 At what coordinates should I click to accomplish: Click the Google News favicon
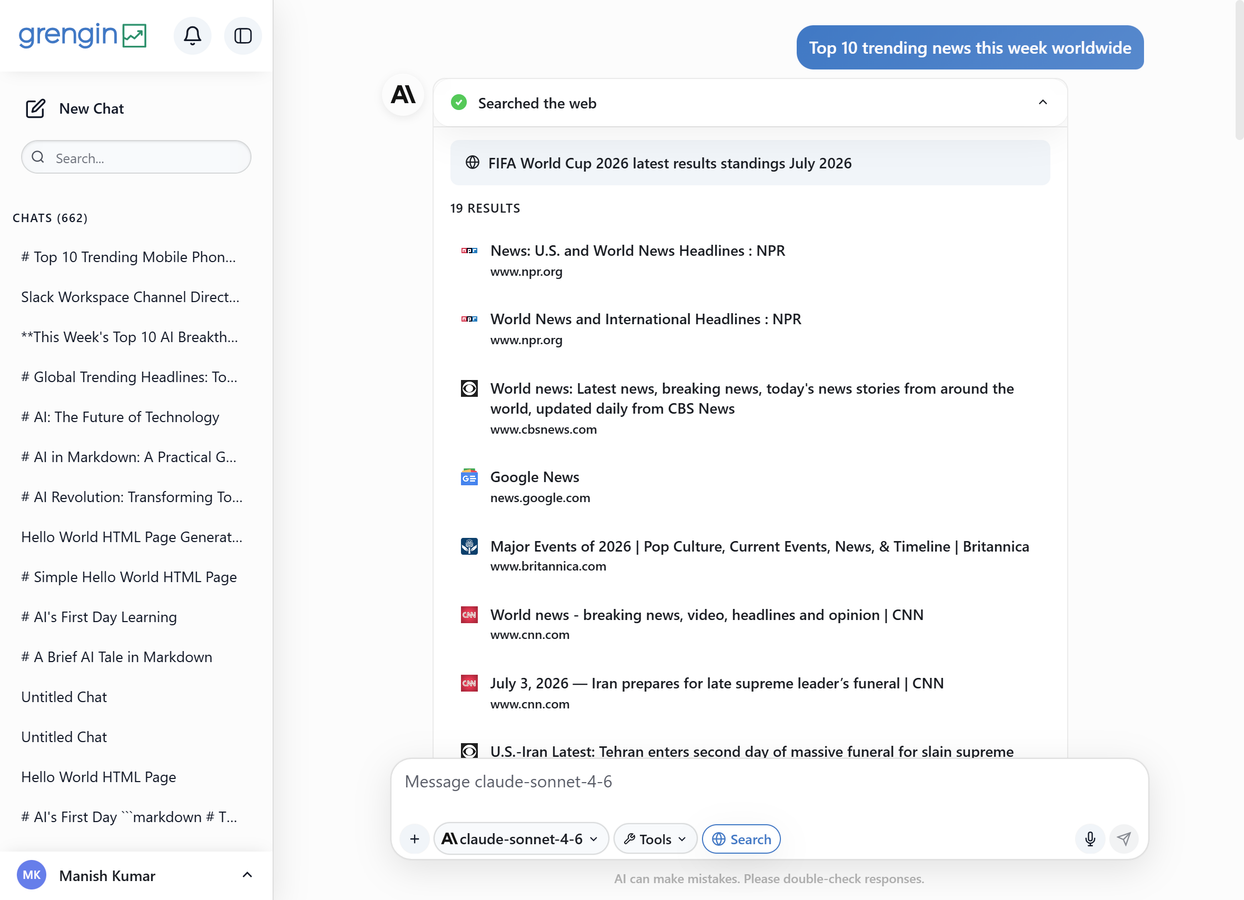tap(469, 477)
